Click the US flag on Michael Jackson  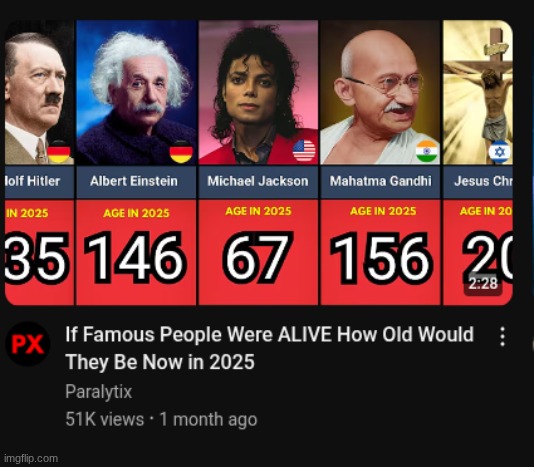304,151
